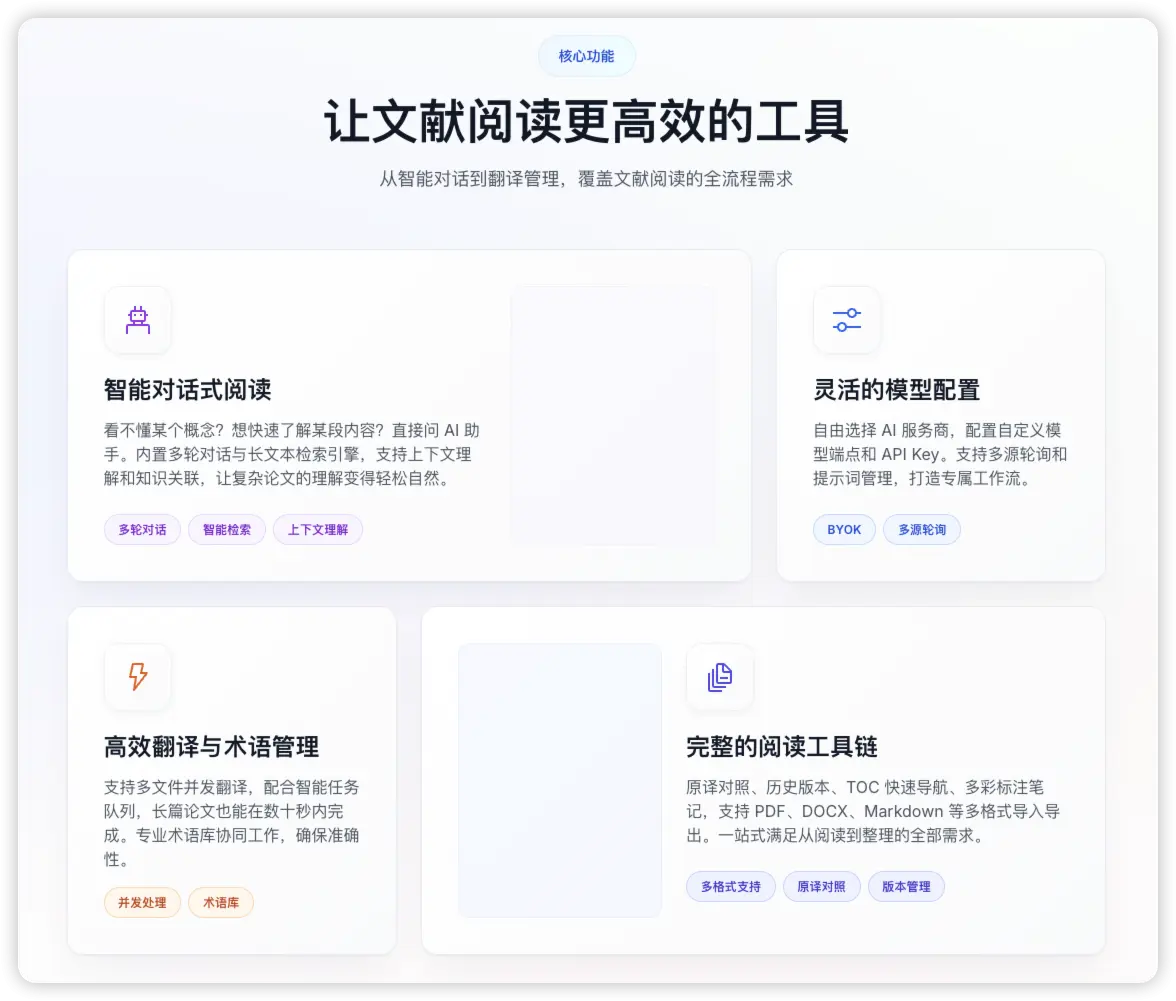Viewport: 1176px width, 1001px height.
Task: Click the 多源轮询 link
Action: (922, 529)
